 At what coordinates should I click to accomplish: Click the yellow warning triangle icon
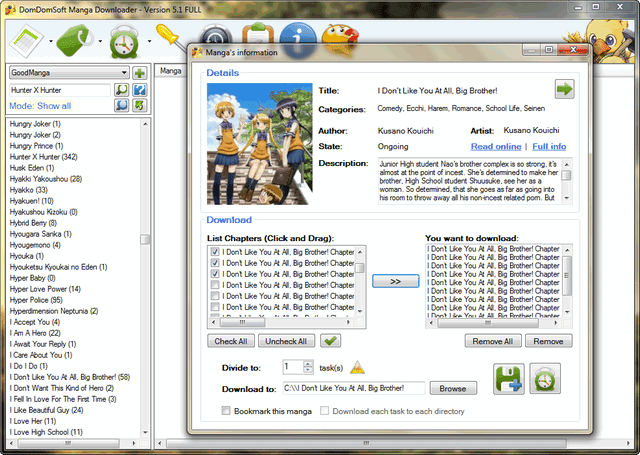(357, 367)
